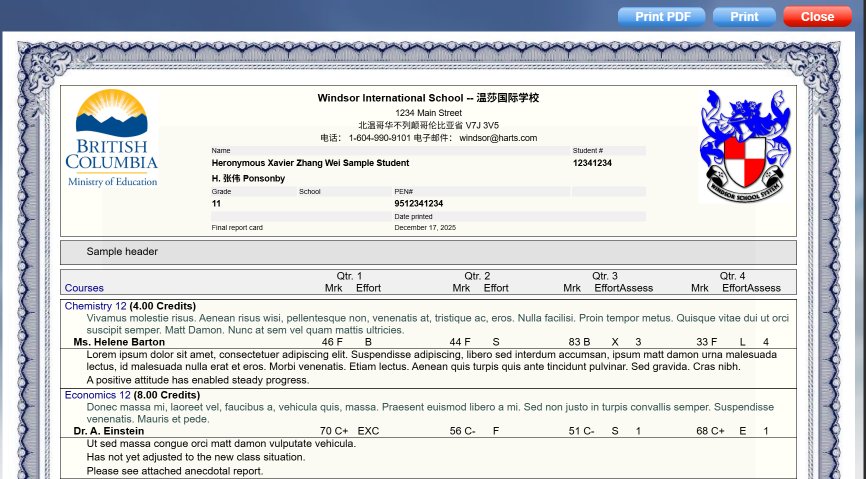Select teacher name Ms. Helene Barton

119,342
